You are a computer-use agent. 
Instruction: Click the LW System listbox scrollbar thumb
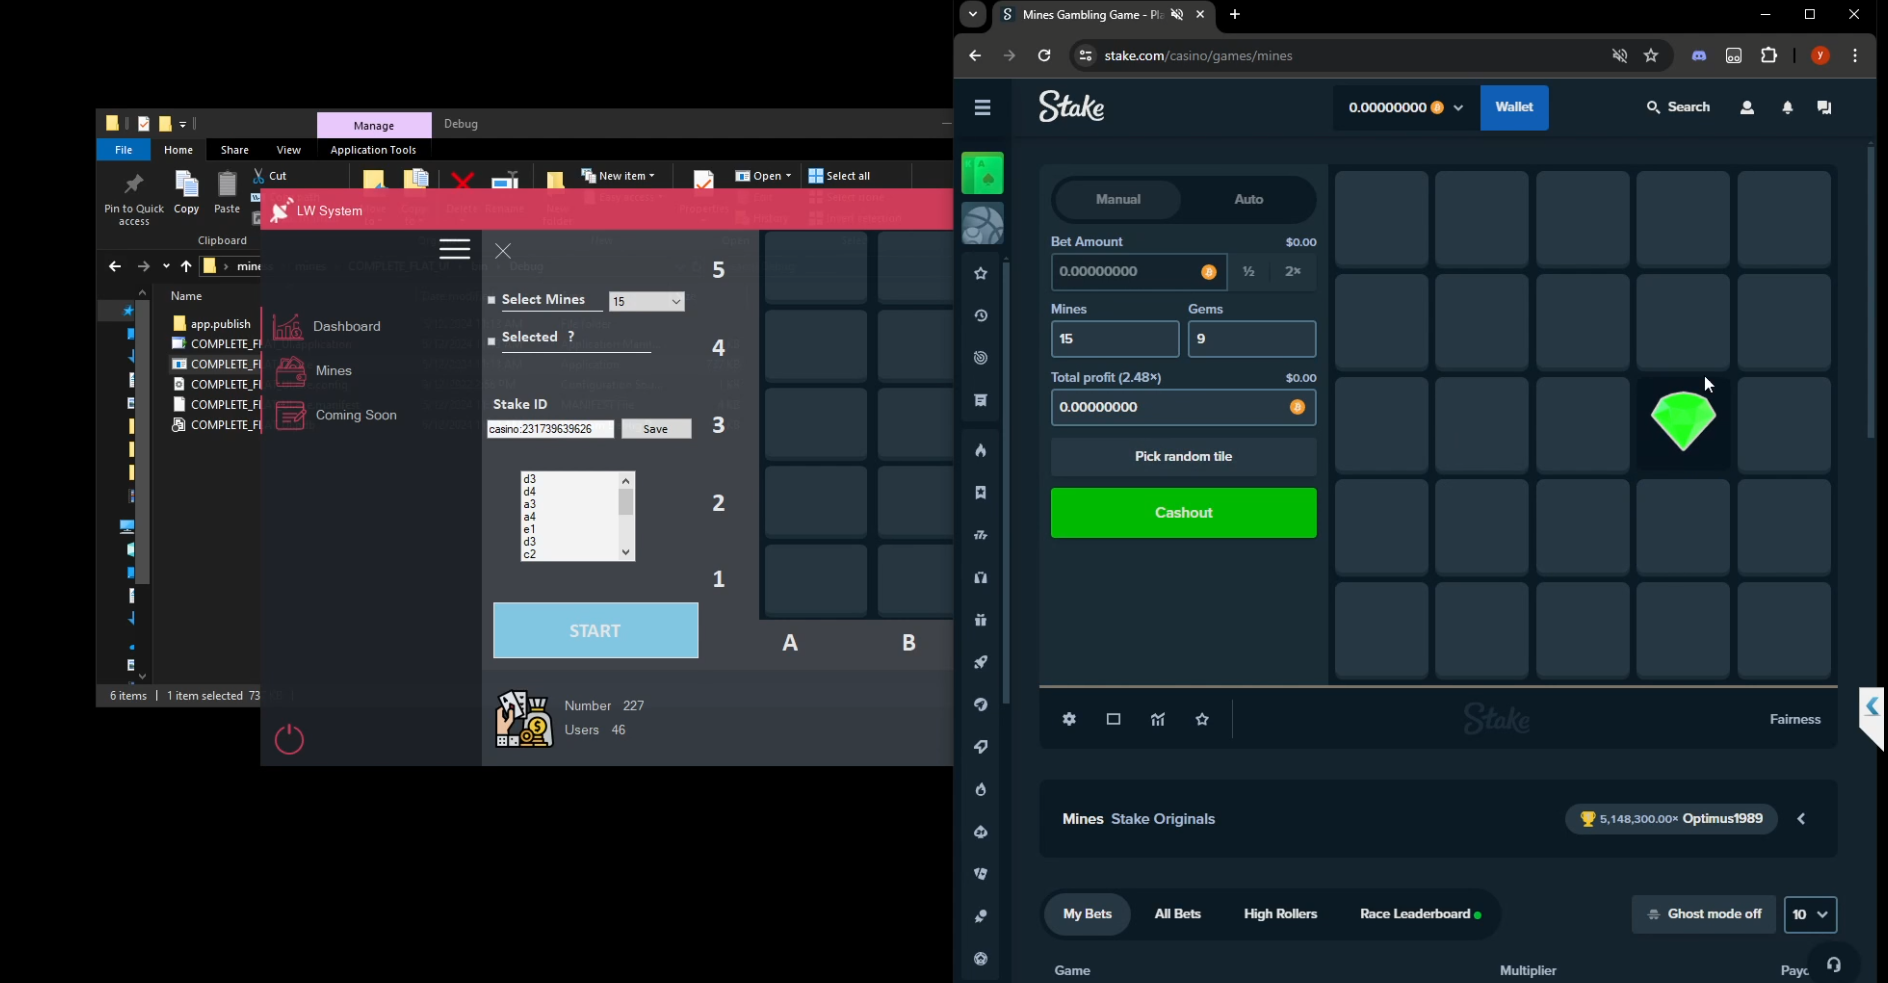pos(626,501)
